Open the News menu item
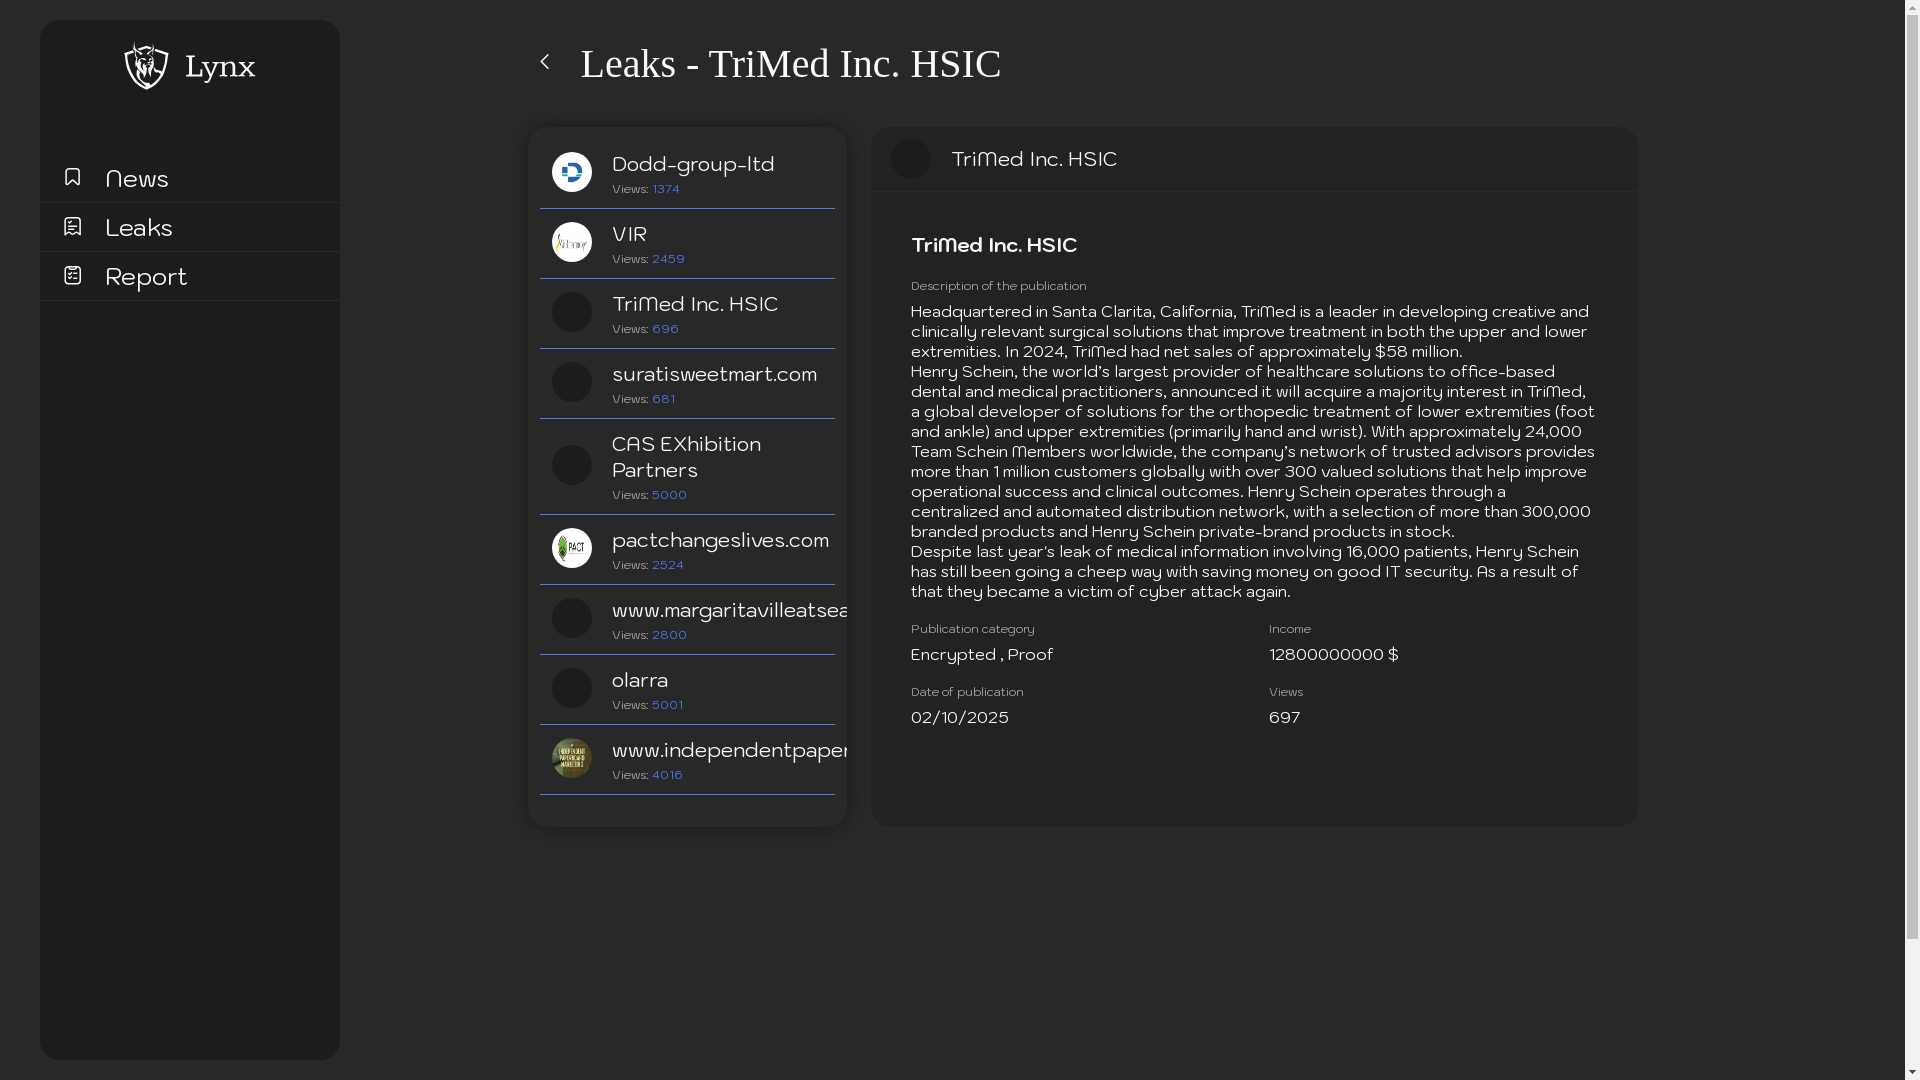Viewport: 1920px width, 1080px height. pos(137,178)
